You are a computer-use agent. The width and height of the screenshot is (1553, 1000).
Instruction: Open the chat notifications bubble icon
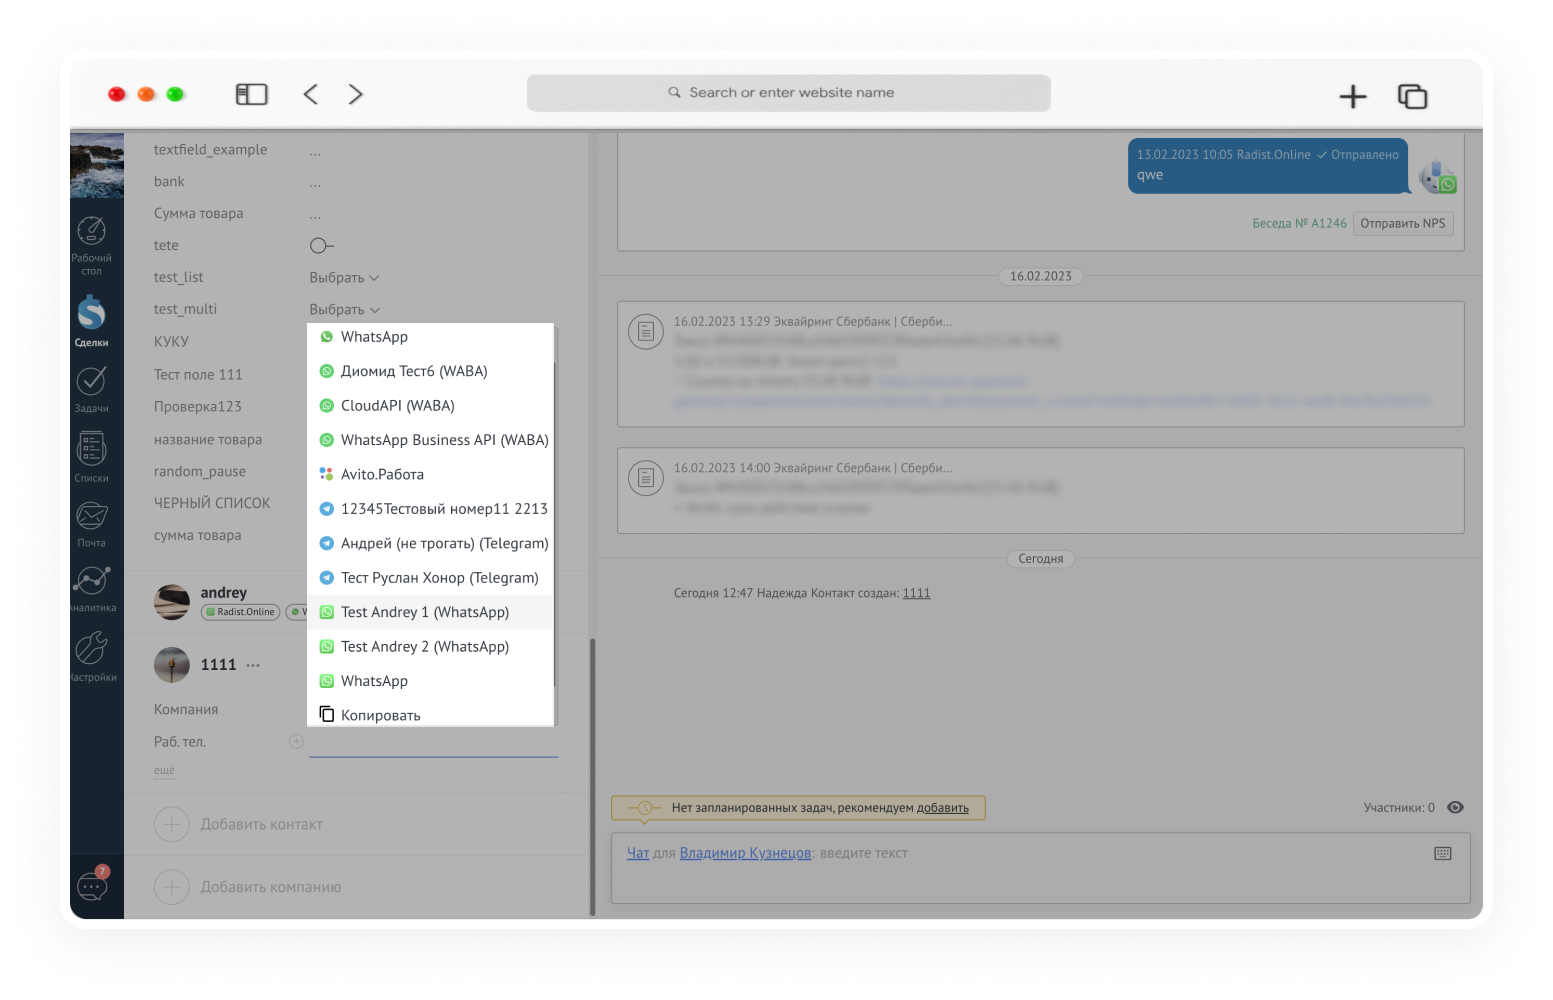93,885
